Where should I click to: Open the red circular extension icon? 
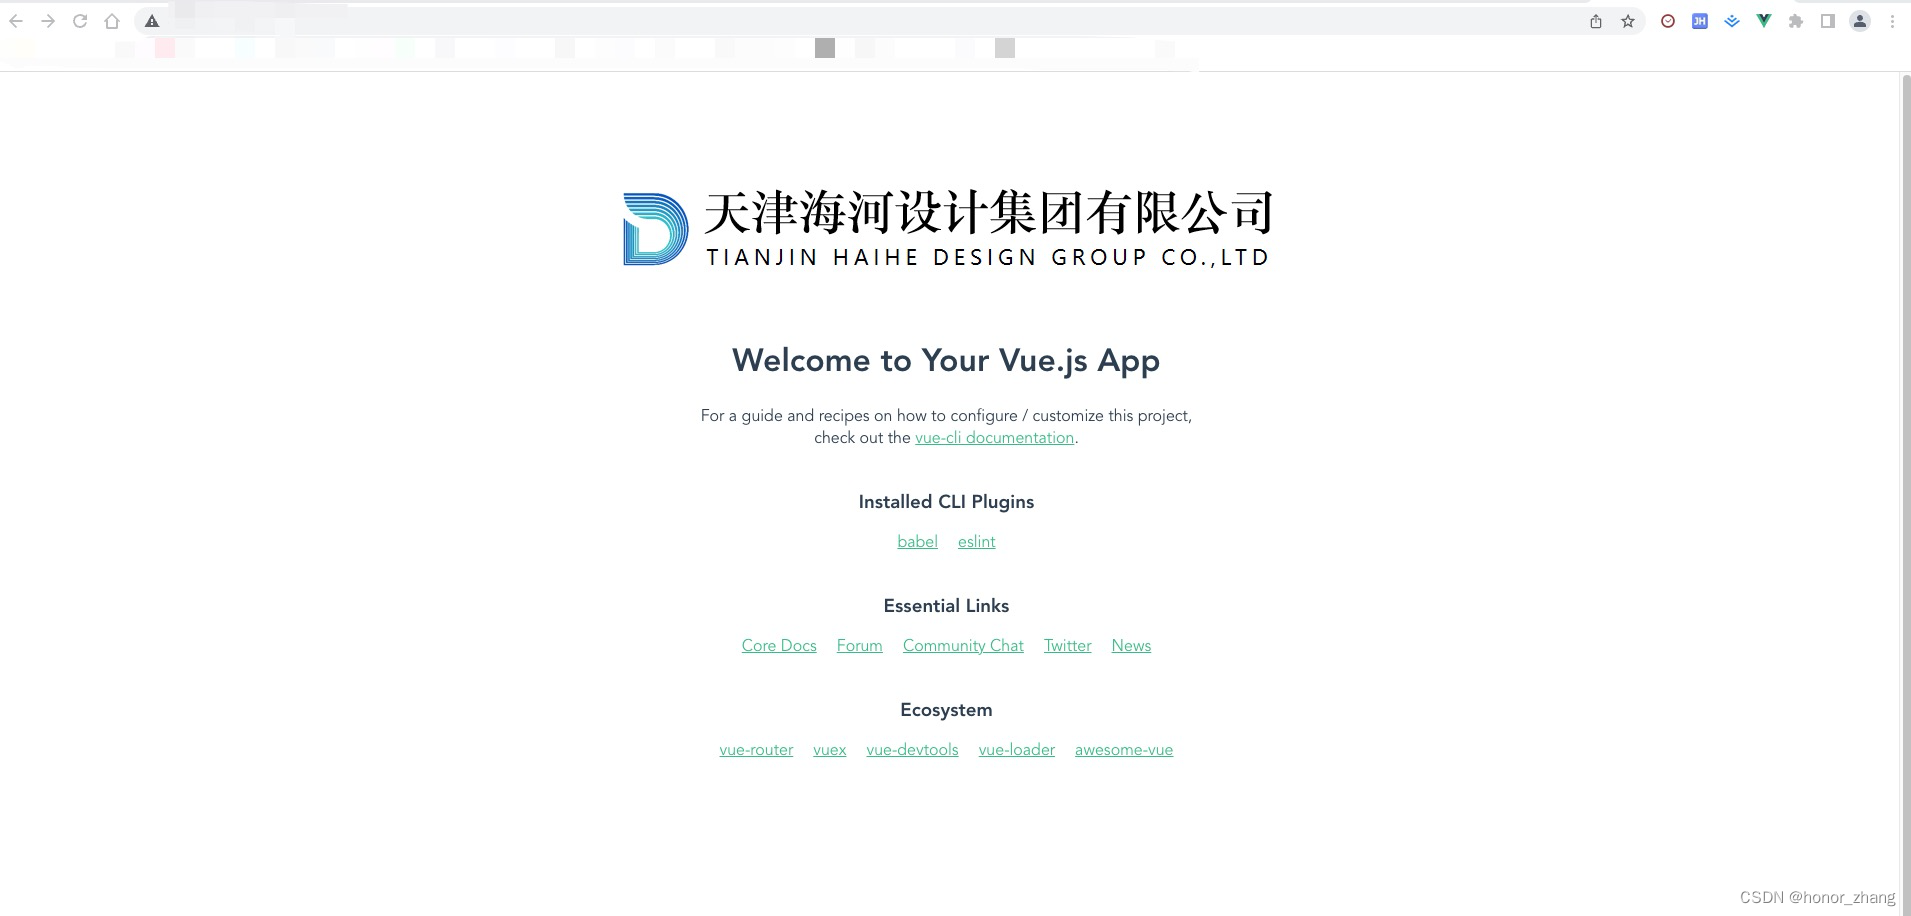click(1668, 21)
